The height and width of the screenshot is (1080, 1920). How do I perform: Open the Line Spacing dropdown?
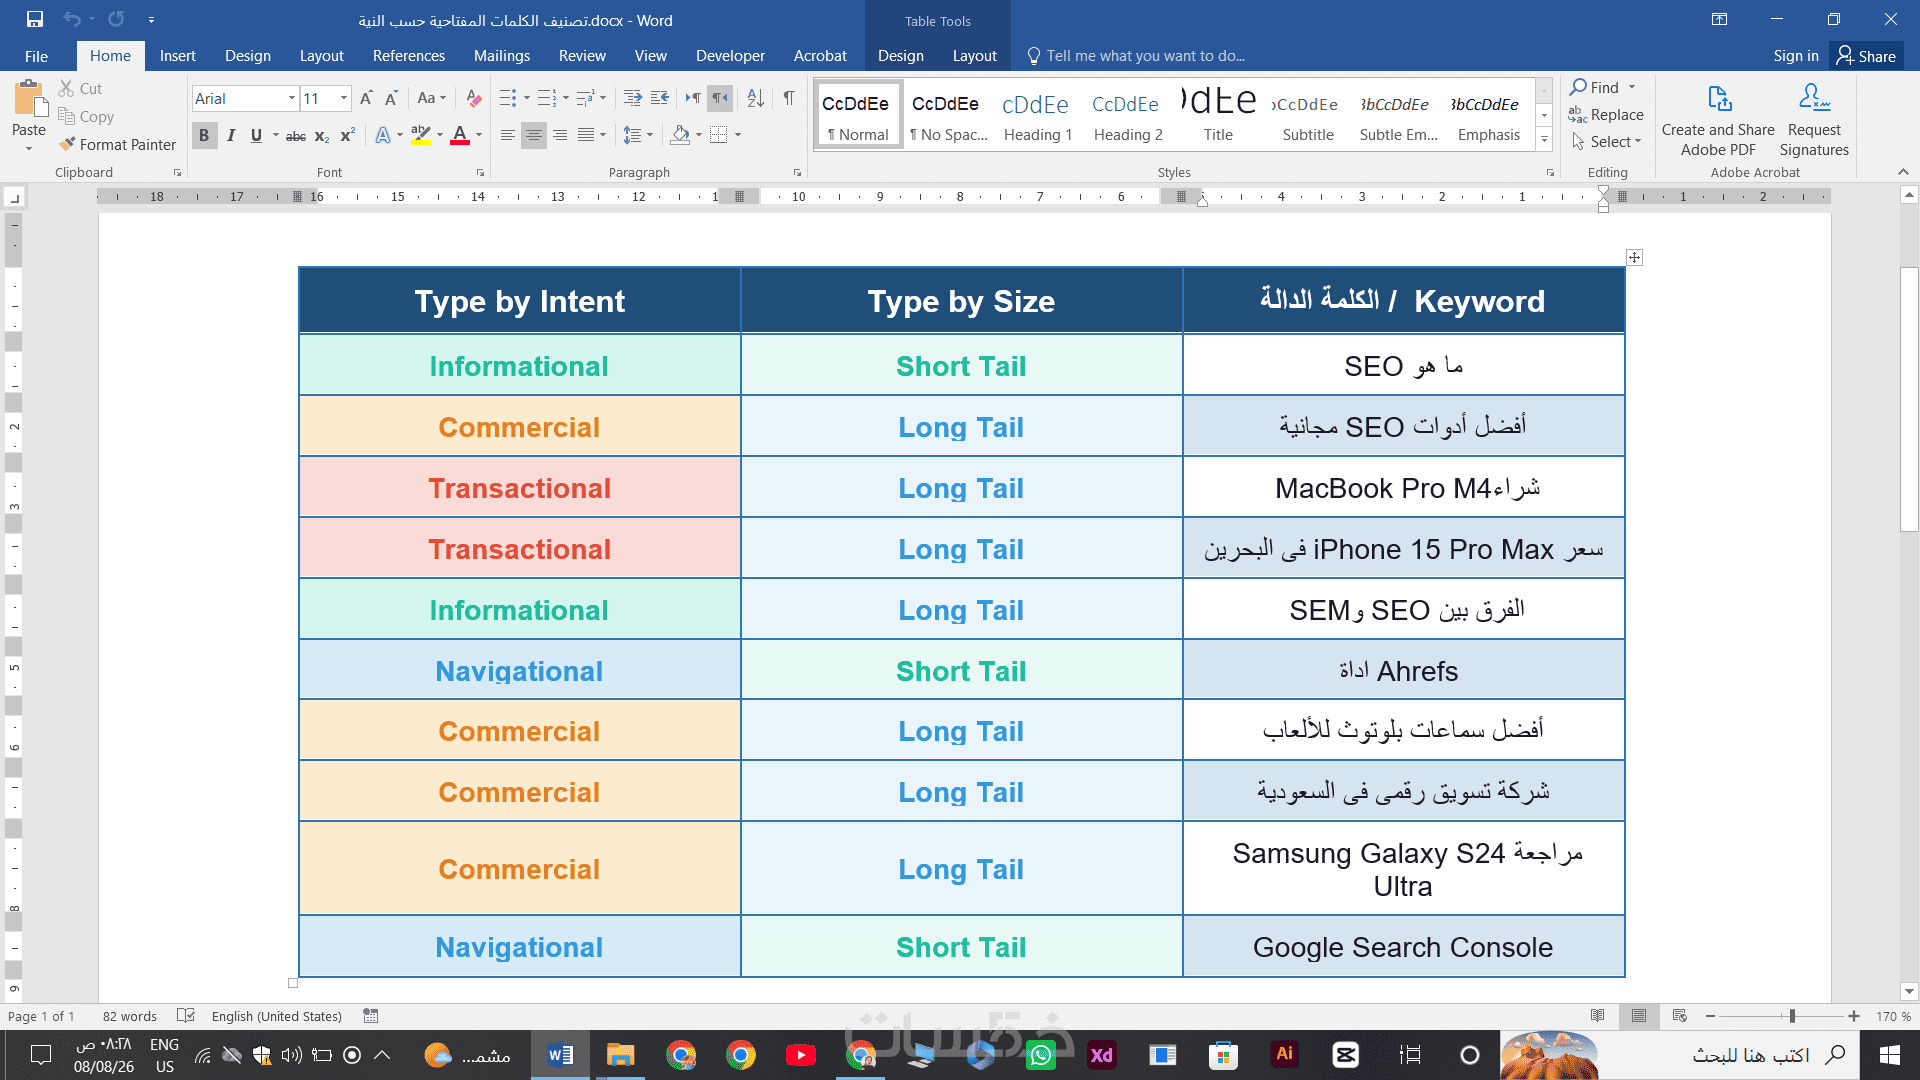point(638,135)
